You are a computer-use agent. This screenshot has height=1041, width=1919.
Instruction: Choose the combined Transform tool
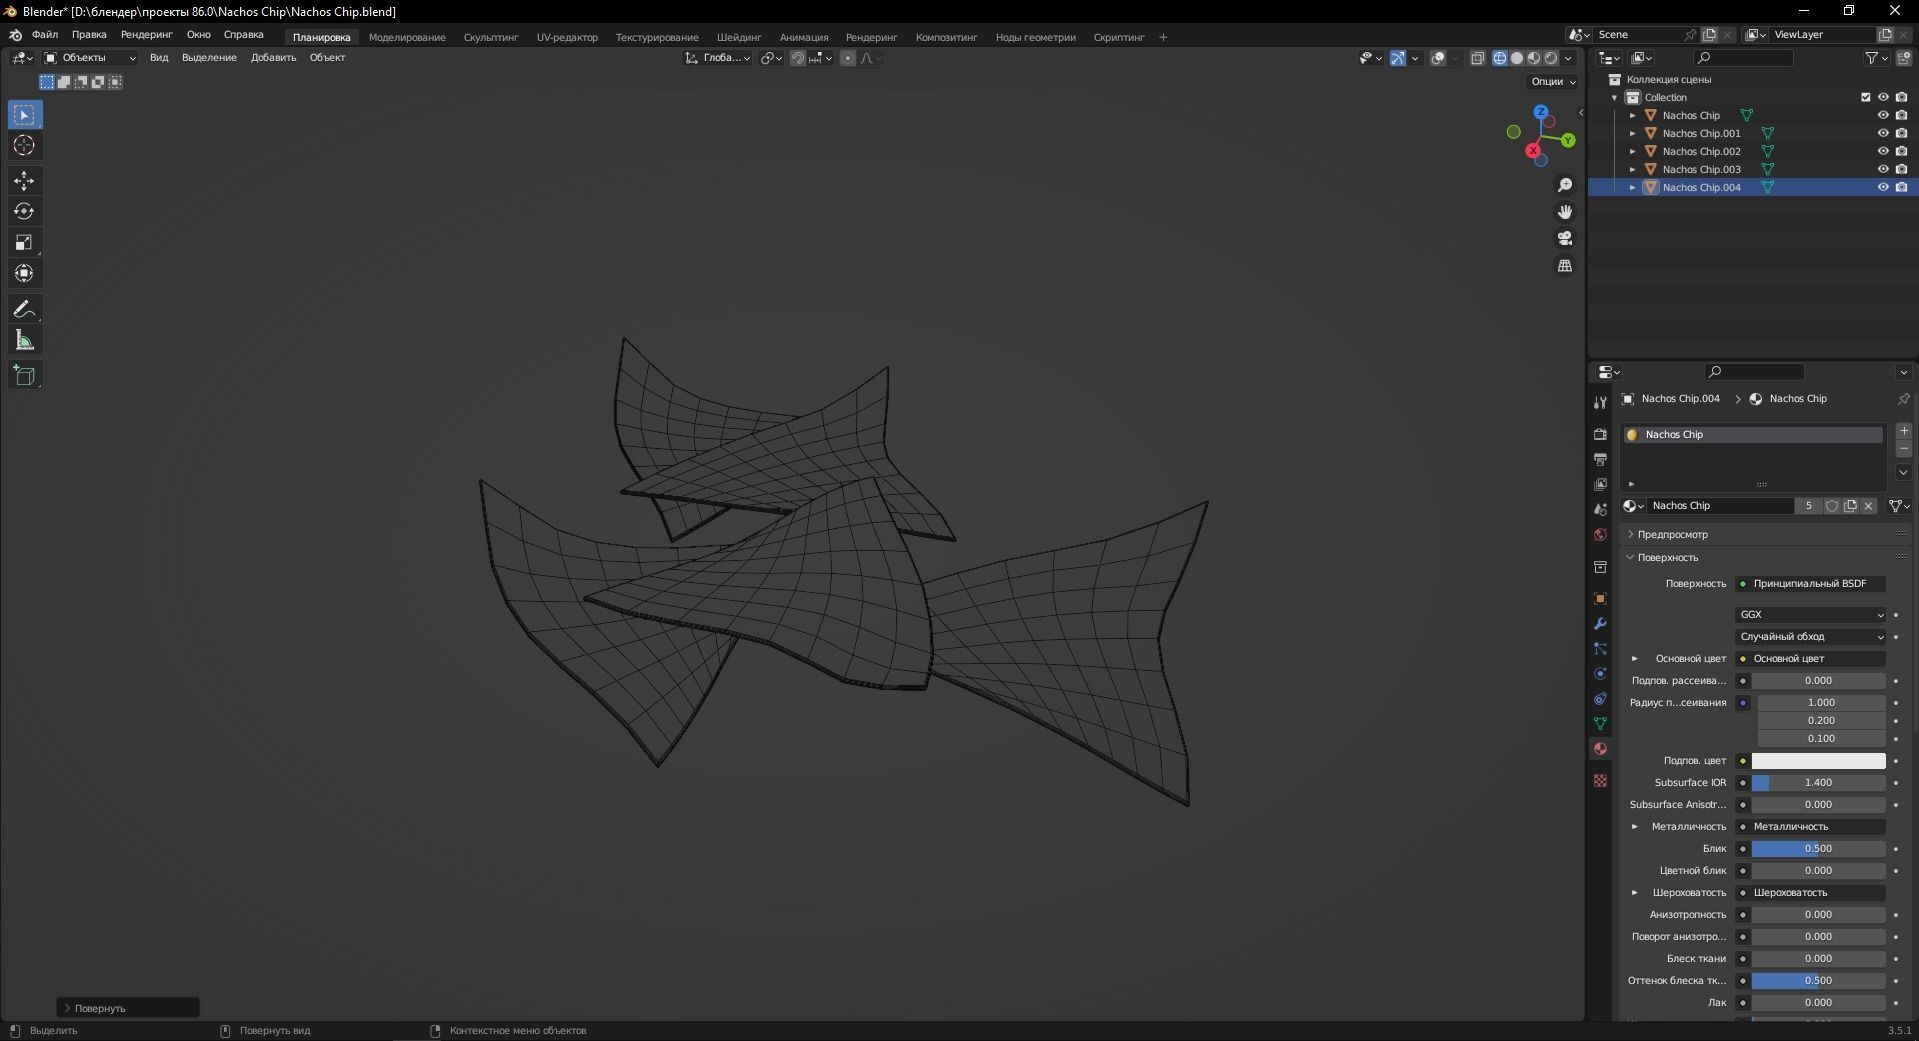(24, 274)
